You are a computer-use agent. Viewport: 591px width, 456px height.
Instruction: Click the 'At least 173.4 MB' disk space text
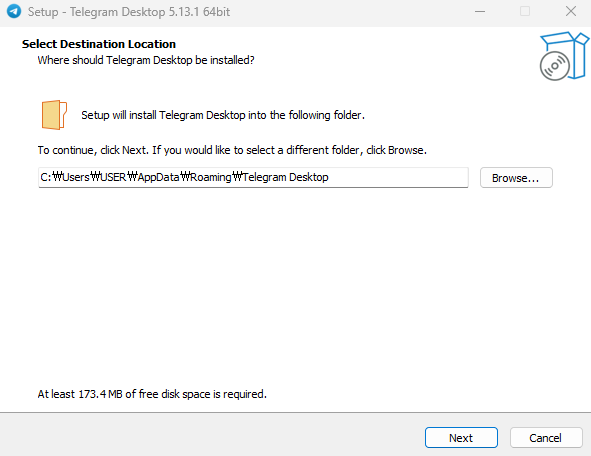tap(152, 394)
